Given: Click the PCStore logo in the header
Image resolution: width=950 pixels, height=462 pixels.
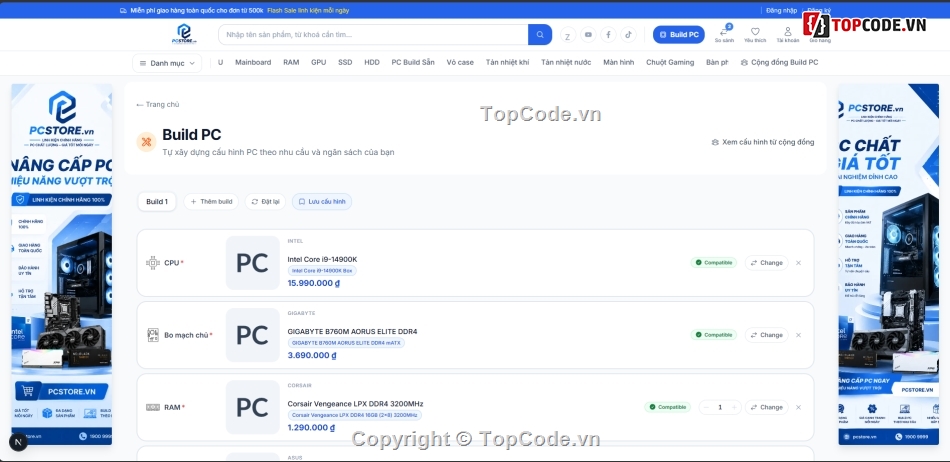Looking at the screenshot, I should (x=184, y=34).
